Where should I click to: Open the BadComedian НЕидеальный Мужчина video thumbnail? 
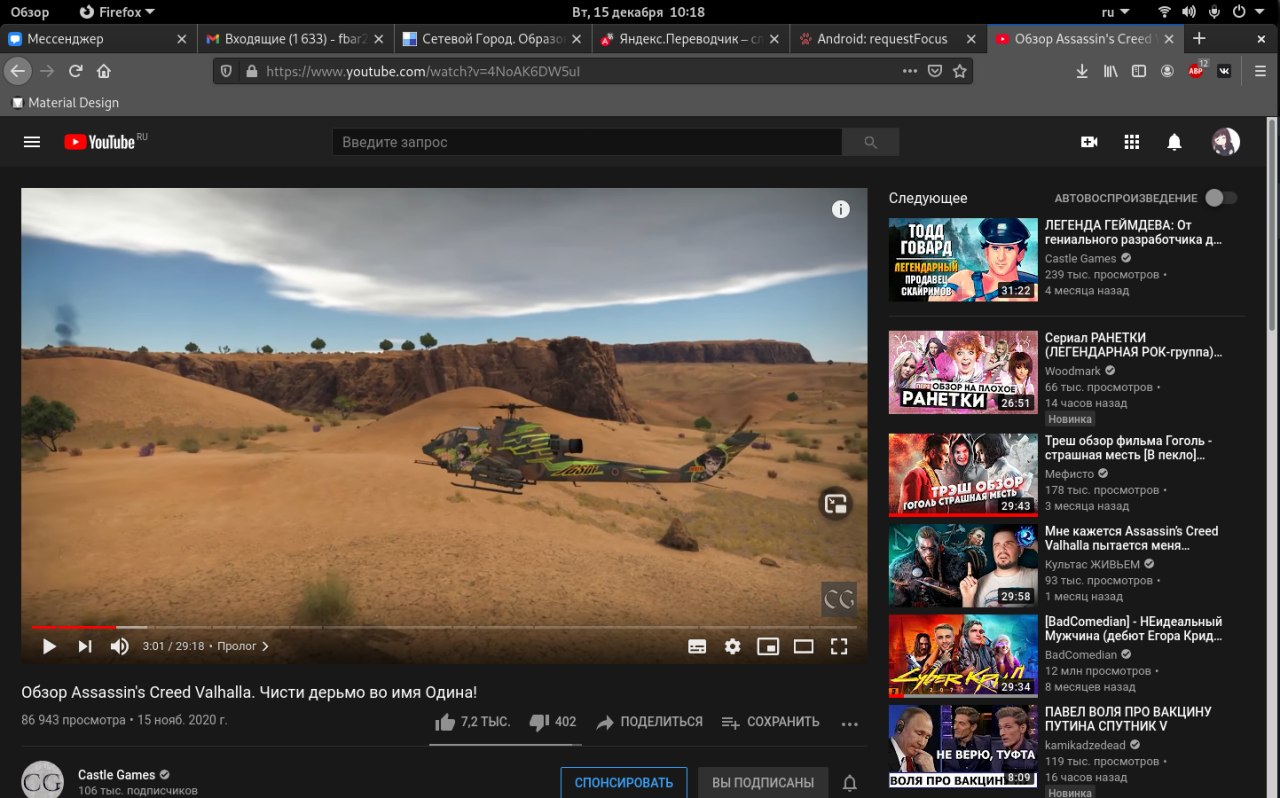tap(963, 656)
